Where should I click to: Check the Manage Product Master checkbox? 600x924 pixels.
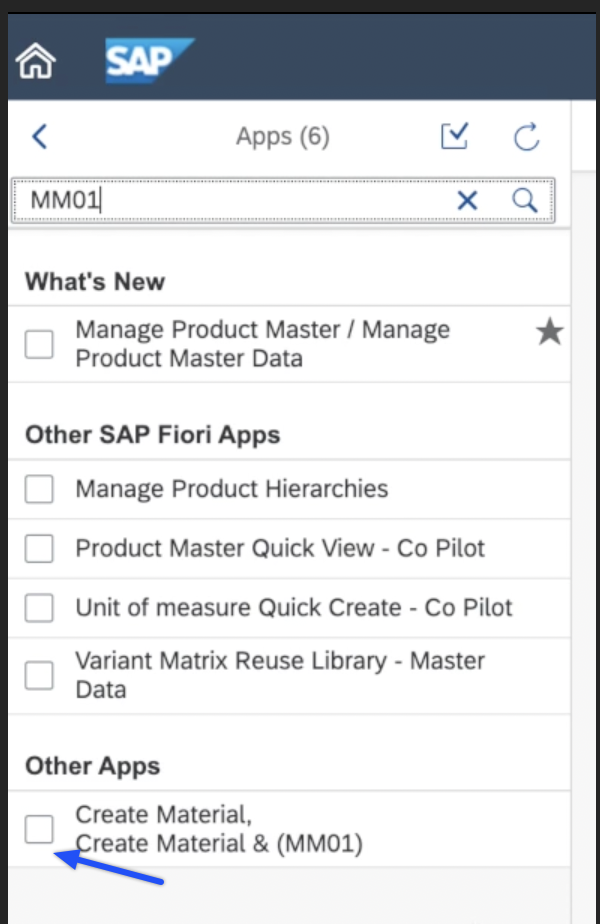[x=39, y=344]
